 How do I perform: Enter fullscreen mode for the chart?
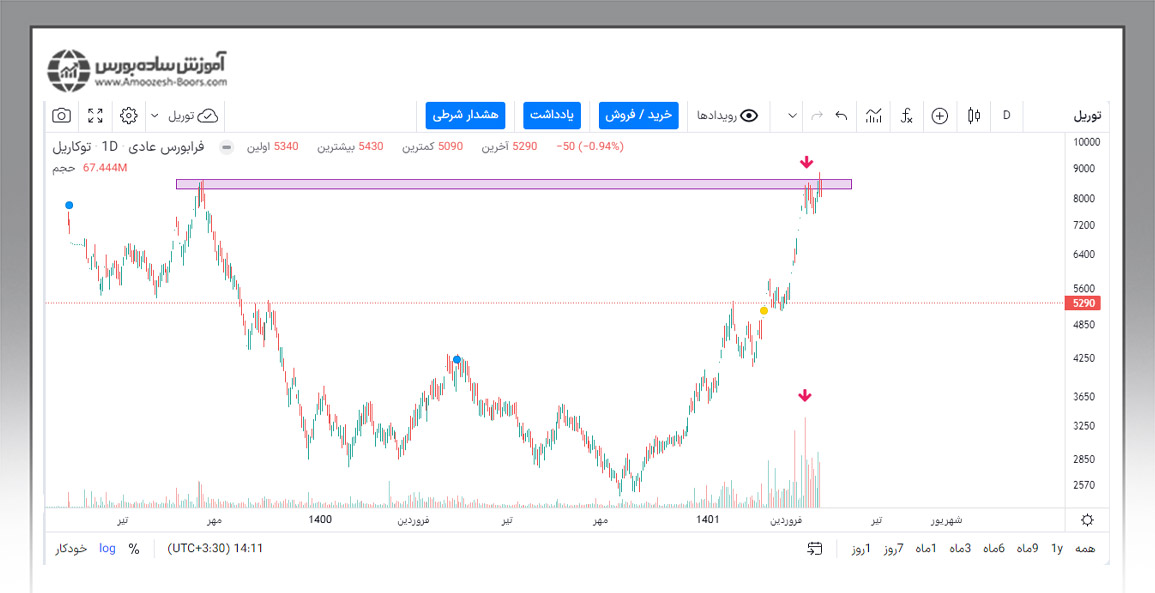click(x=95, y=116)
